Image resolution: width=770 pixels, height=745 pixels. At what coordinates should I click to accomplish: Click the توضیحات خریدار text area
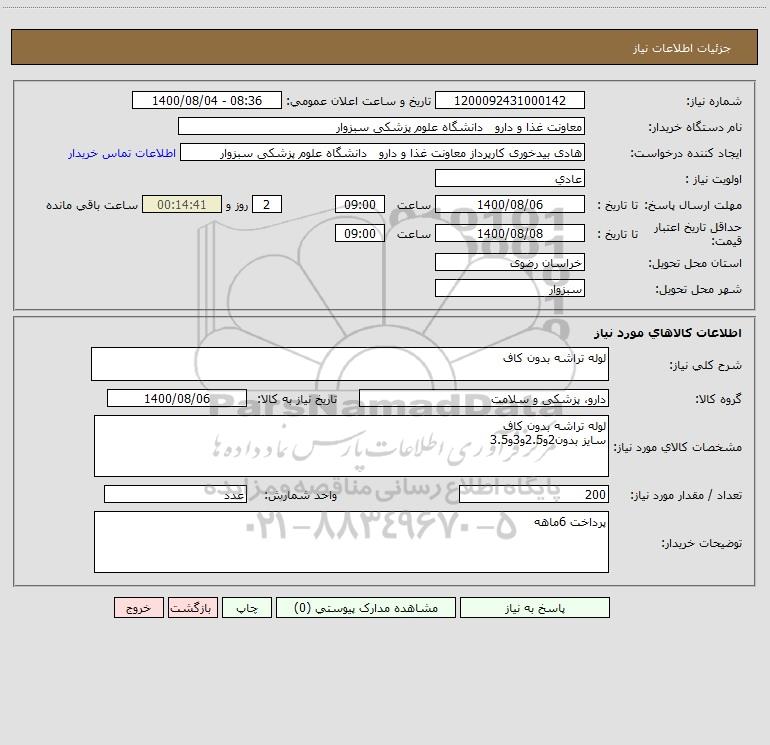[351, 542]
